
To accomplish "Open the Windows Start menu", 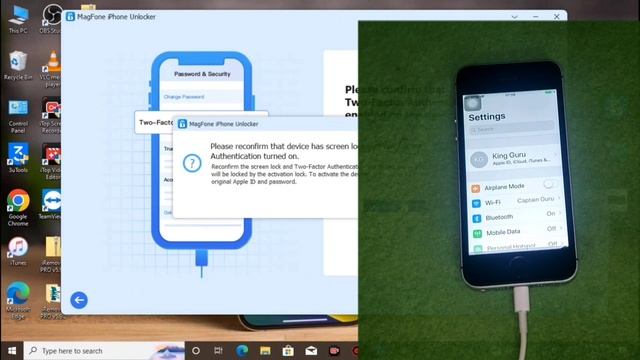I will point(12,351).
